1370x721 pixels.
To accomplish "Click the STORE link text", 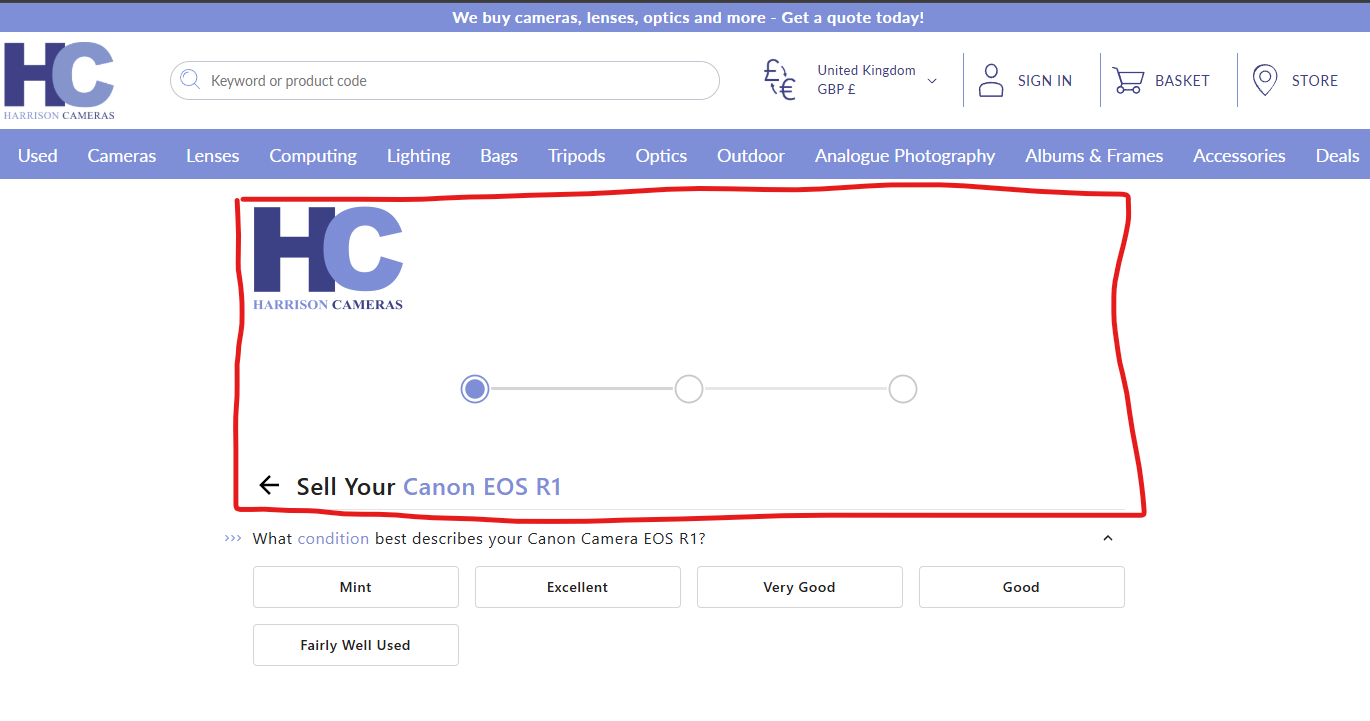I will coord(1315,81).
